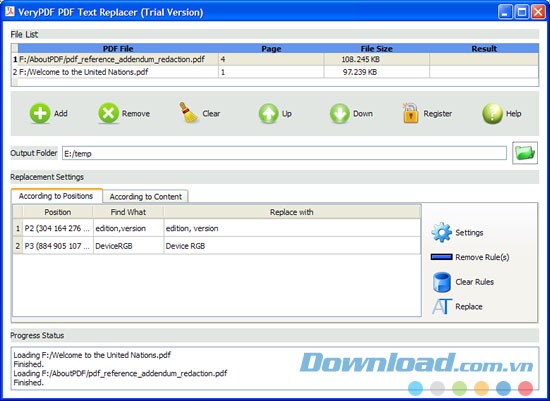550x401 pixels.
Task: Open Help via question mark icon
Action: click(x=492, y=114)
